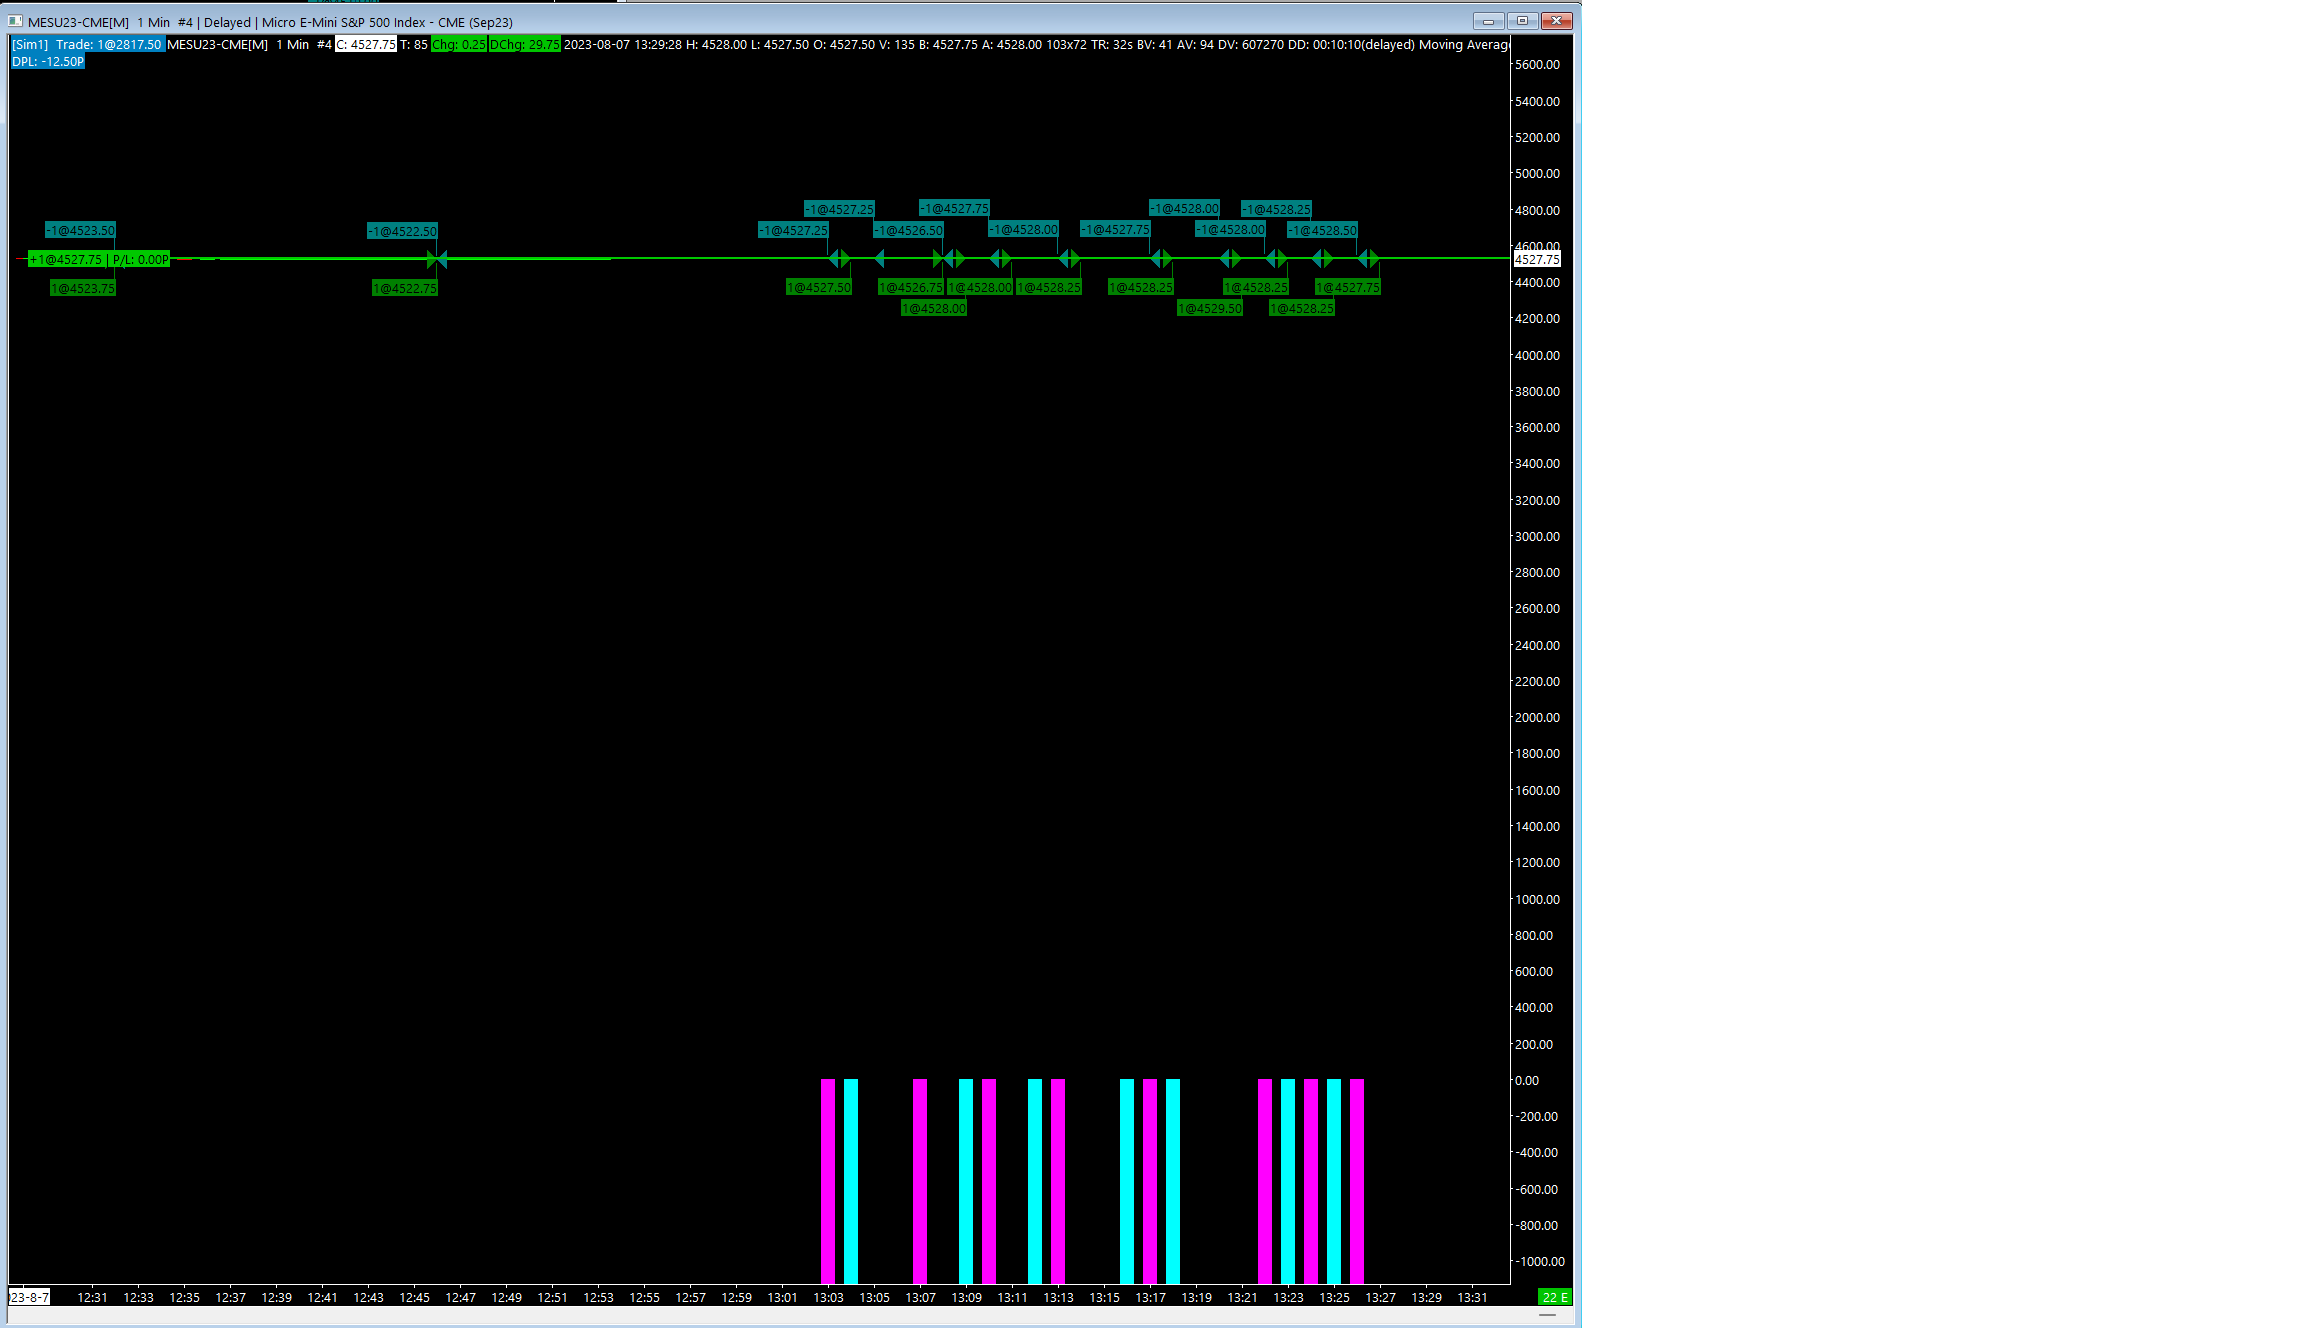
Task: Select the 1@4526.75 buy fill label
Action: (x=910, y=288)
